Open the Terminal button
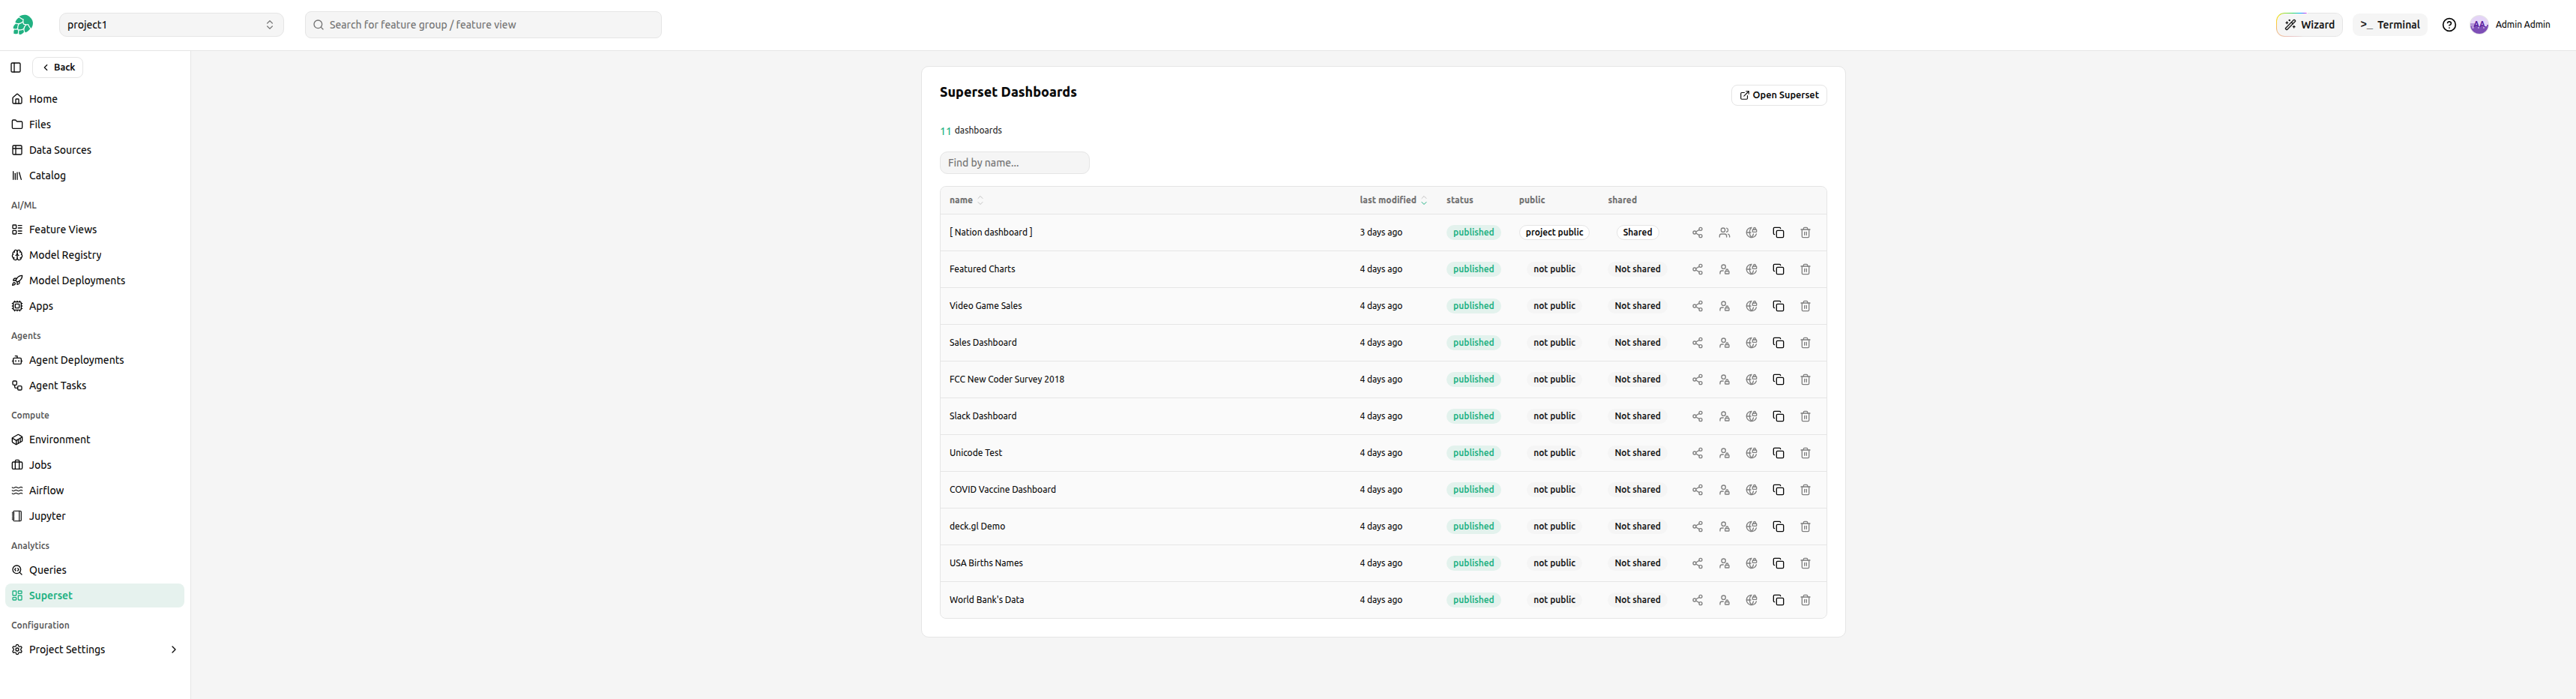 [2389, 25]
